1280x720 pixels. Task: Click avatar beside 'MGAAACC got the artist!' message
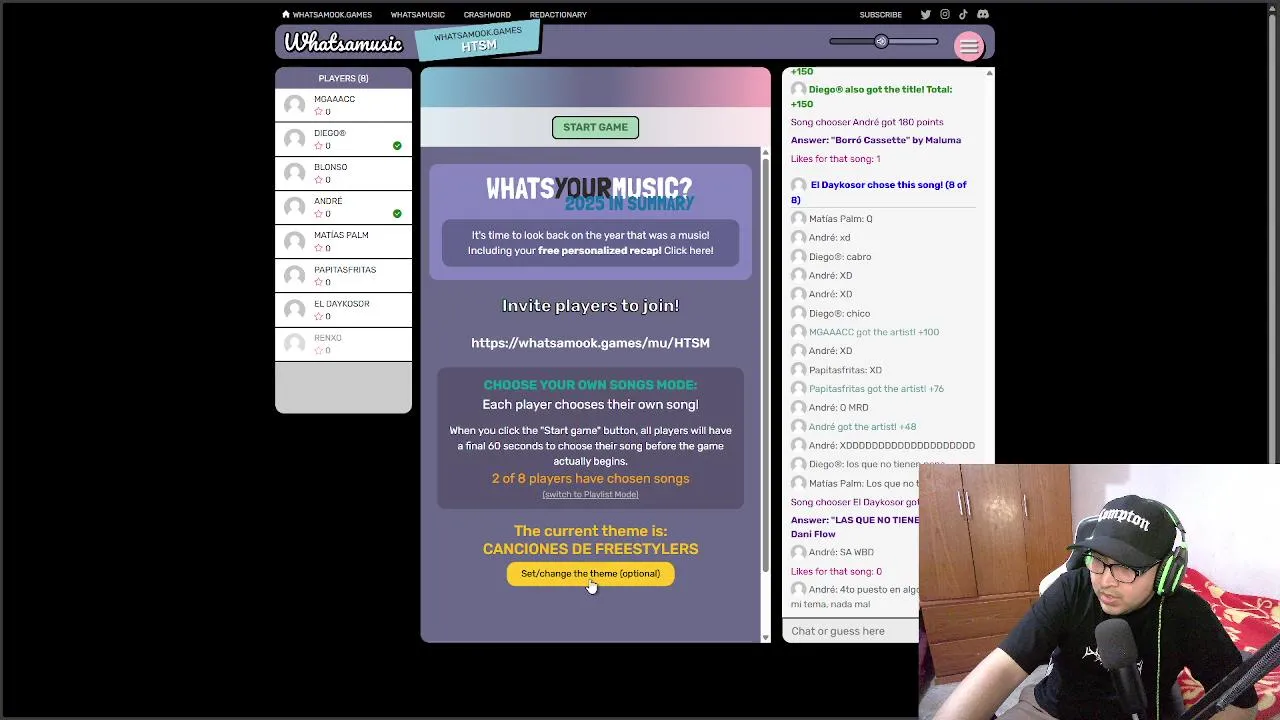(798, 332)
